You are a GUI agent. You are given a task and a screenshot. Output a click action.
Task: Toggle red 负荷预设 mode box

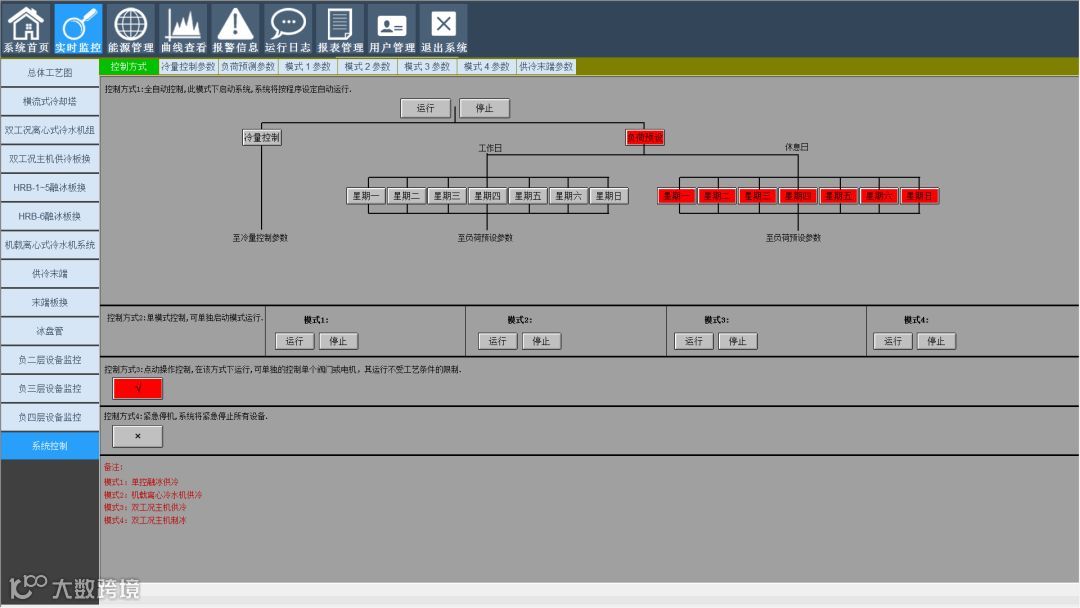pyautogui.click(x=645, y=138)
